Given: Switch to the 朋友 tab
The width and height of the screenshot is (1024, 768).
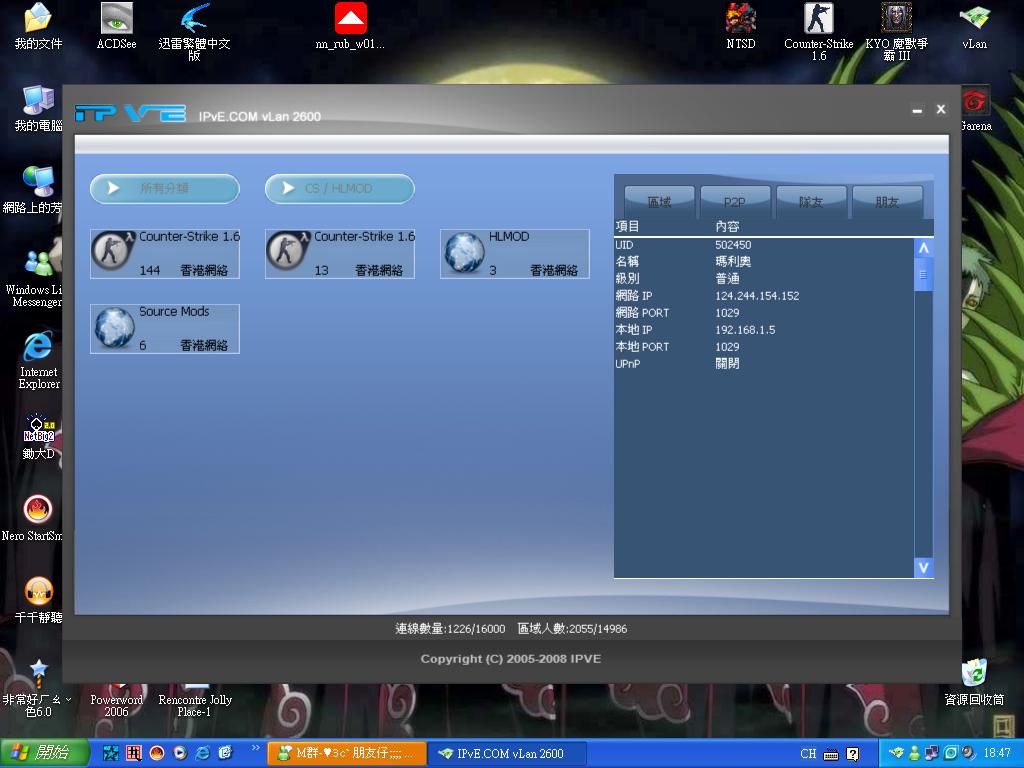Looking at the screenshot, I should point(886,202).
